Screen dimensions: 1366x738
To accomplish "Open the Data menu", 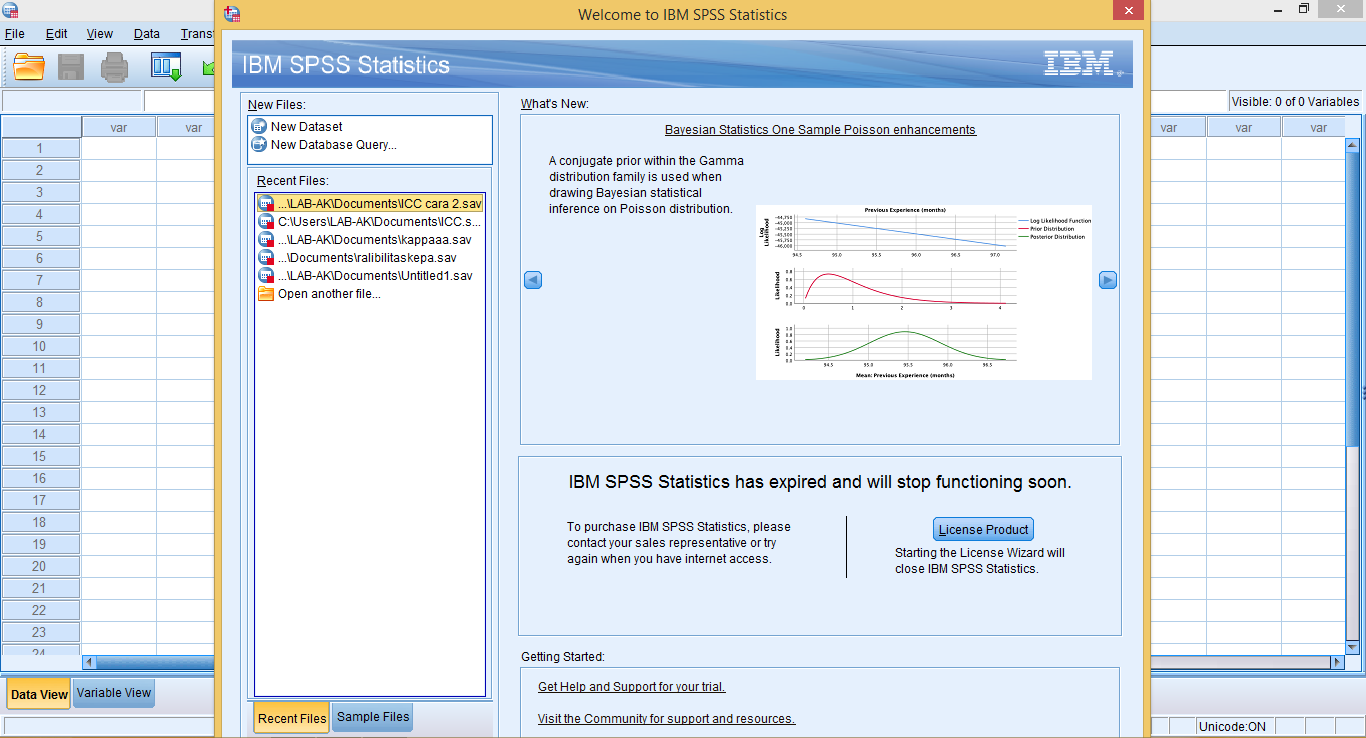I will pos(147,34).
